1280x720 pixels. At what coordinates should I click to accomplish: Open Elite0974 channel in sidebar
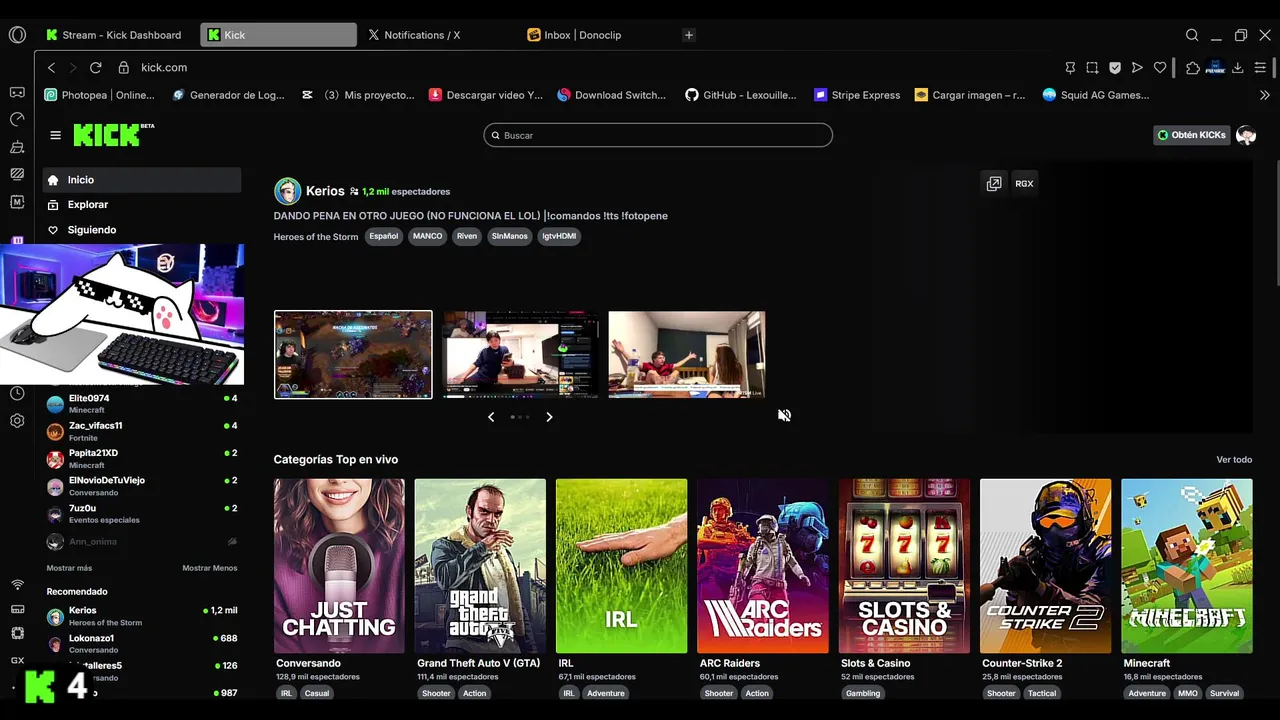[x=141, y=404]
